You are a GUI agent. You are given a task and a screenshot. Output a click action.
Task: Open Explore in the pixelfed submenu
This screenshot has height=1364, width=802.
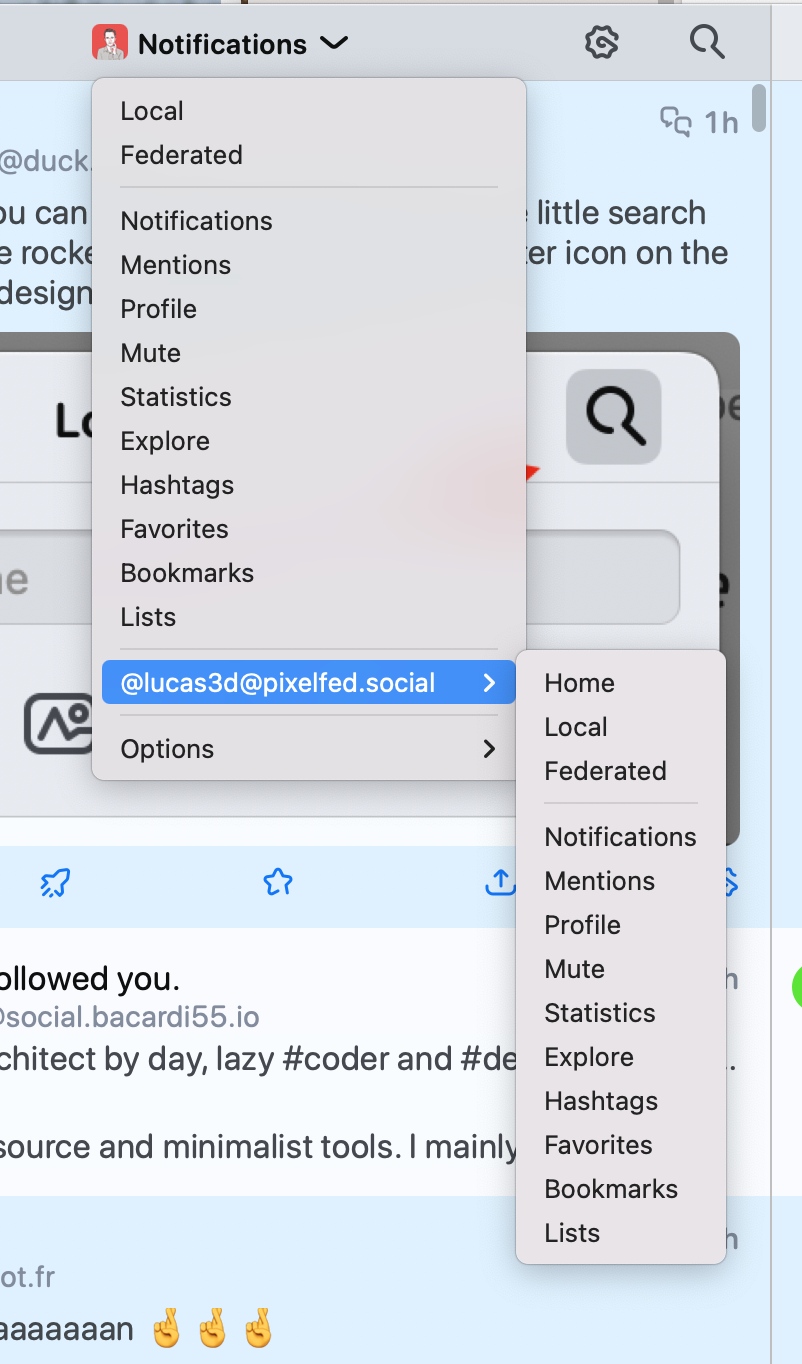click(x=589, y=1057)
